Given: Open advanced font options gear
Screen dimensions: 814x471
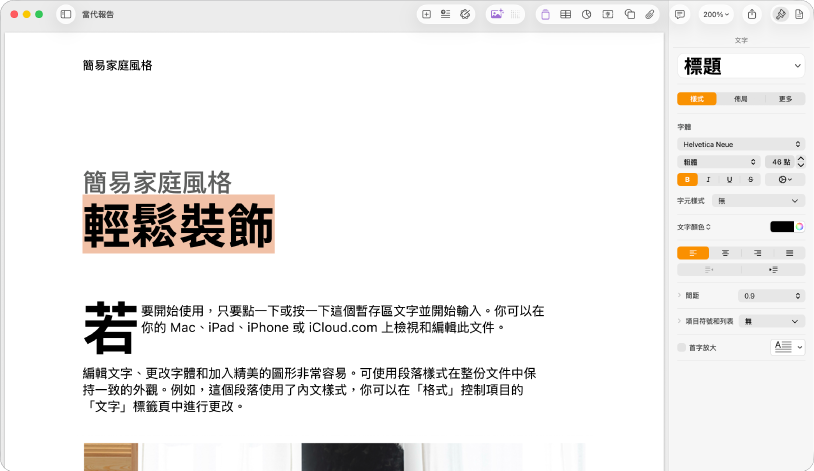Looking at the screenshot, I should coord(785,180).
